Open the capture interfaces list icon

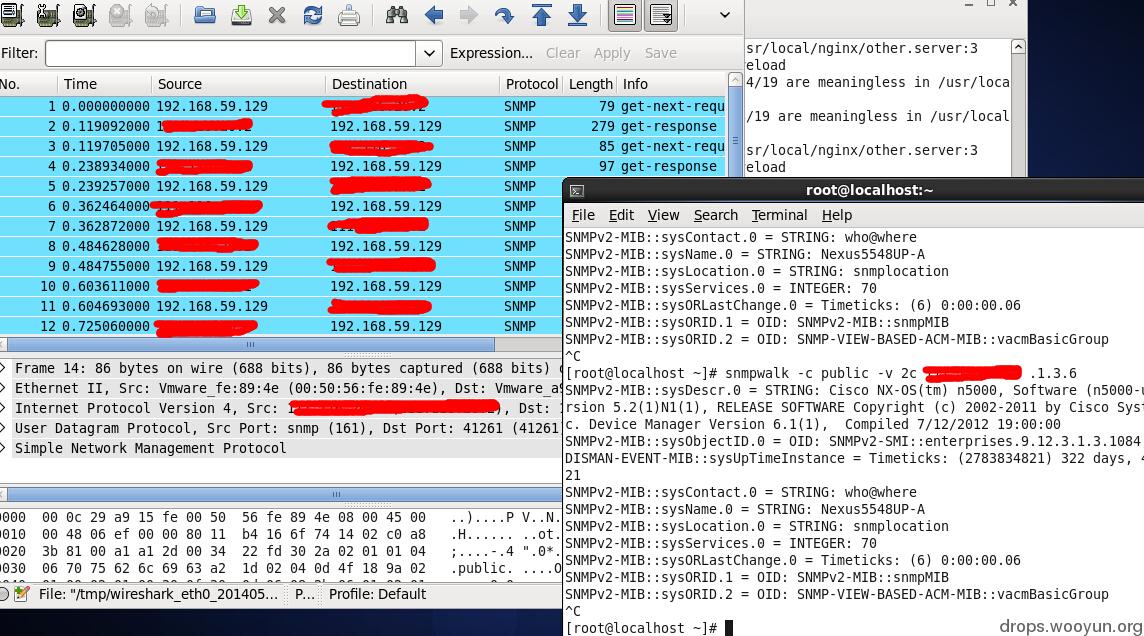(x=12, y=15)
